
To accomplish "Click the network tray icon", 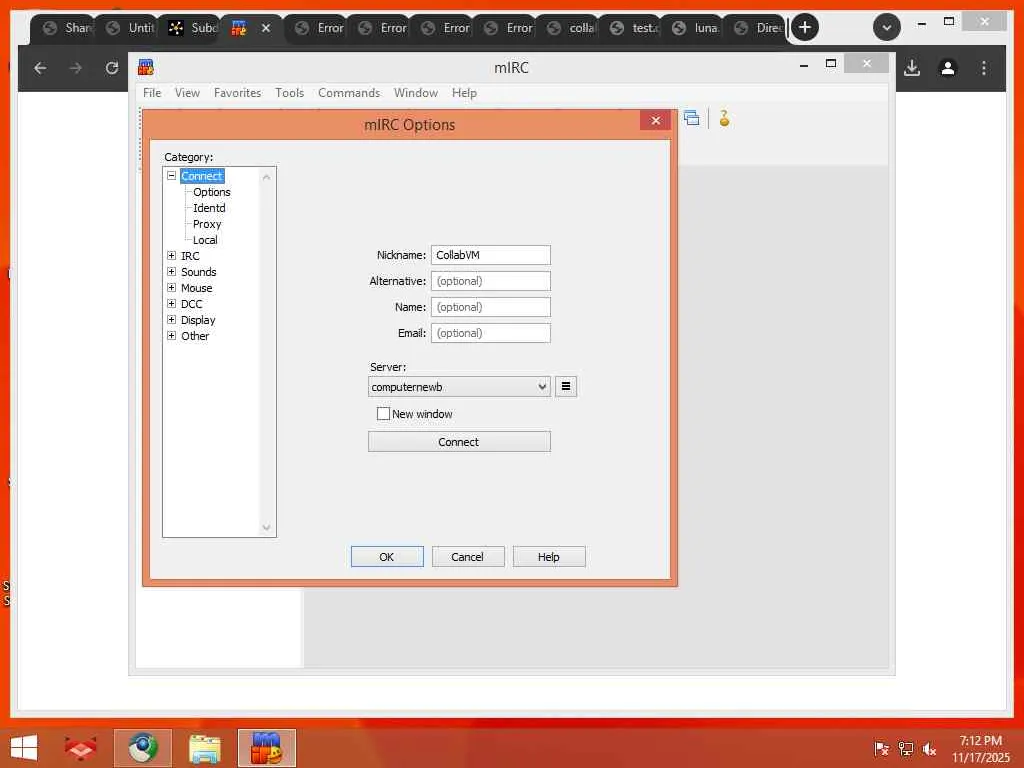I will tap(905, 749).
